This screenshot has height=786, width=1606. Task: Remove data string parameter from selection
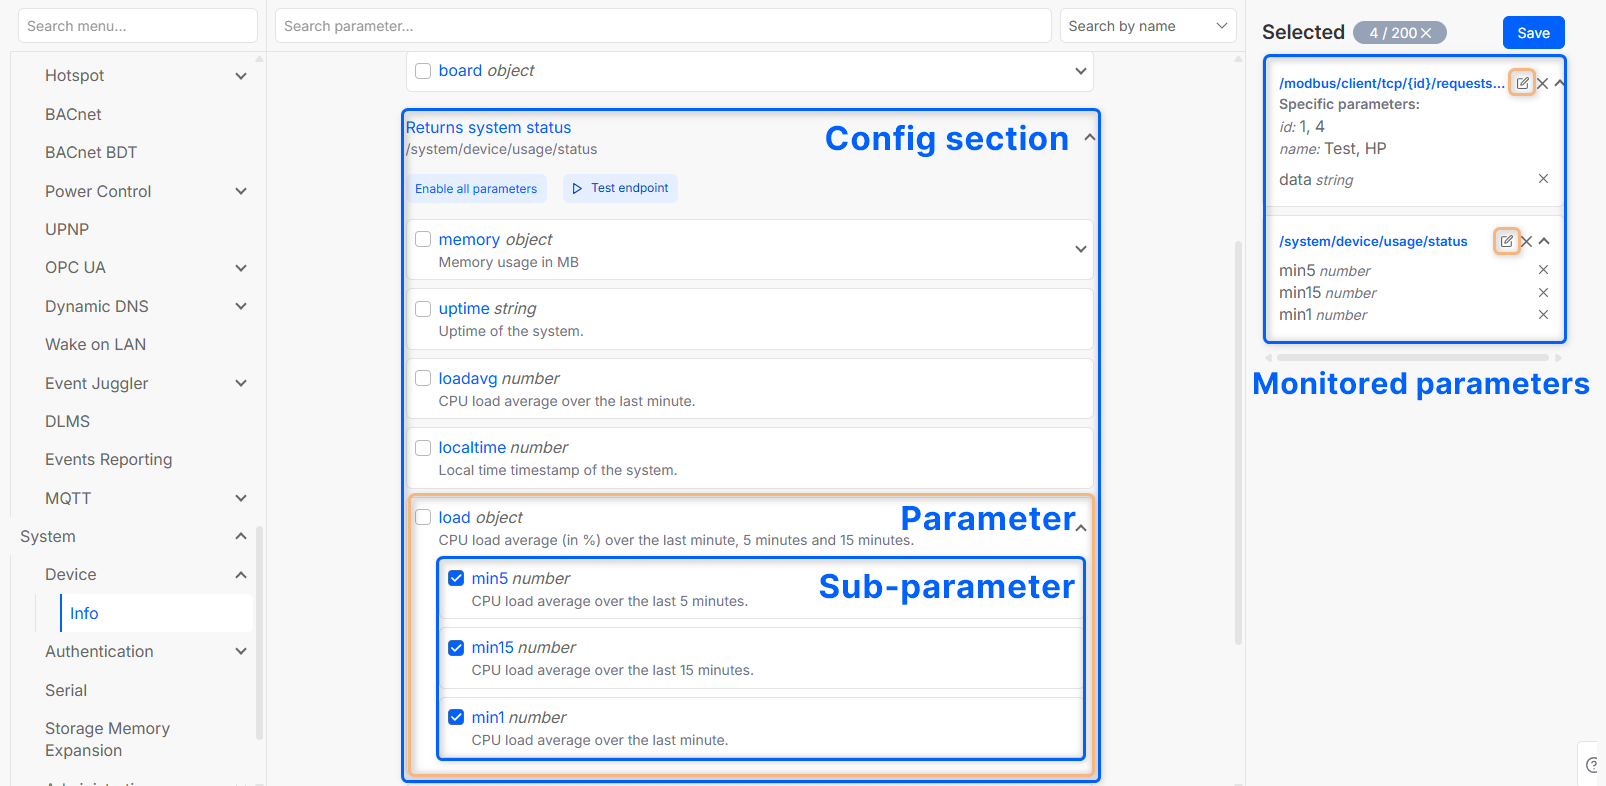point(1543,179)
